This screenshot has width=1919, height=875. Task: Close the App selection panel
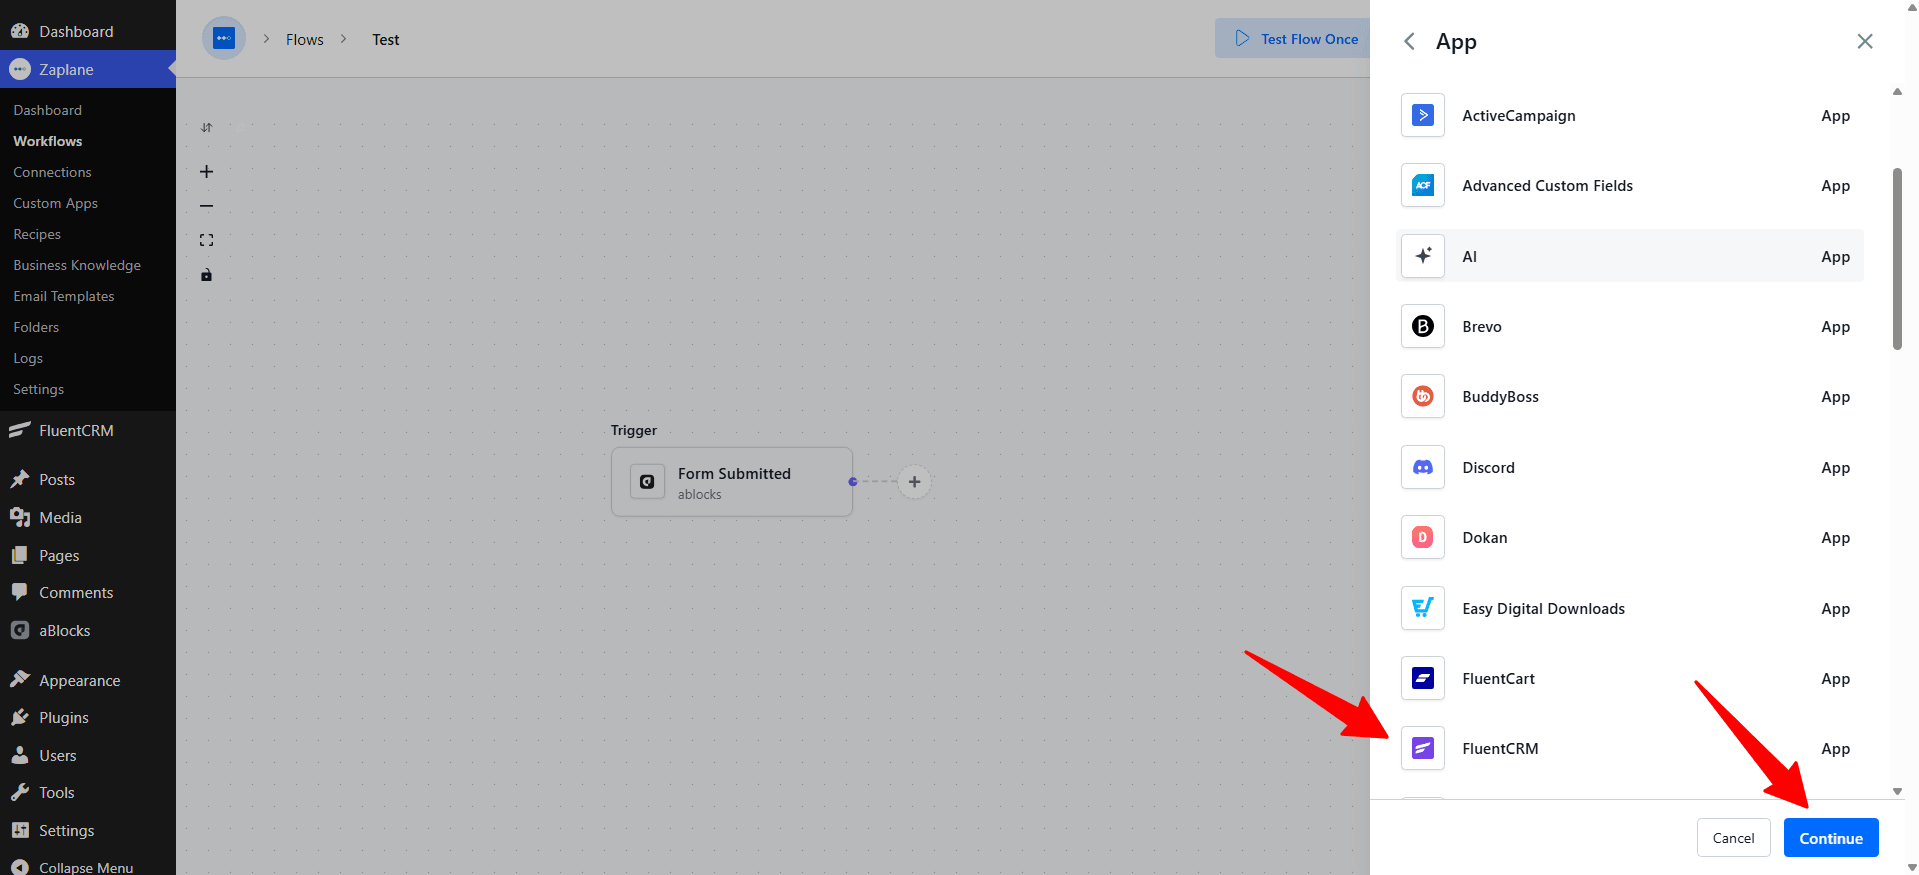pyautogui.click(x=1865, y=41)
